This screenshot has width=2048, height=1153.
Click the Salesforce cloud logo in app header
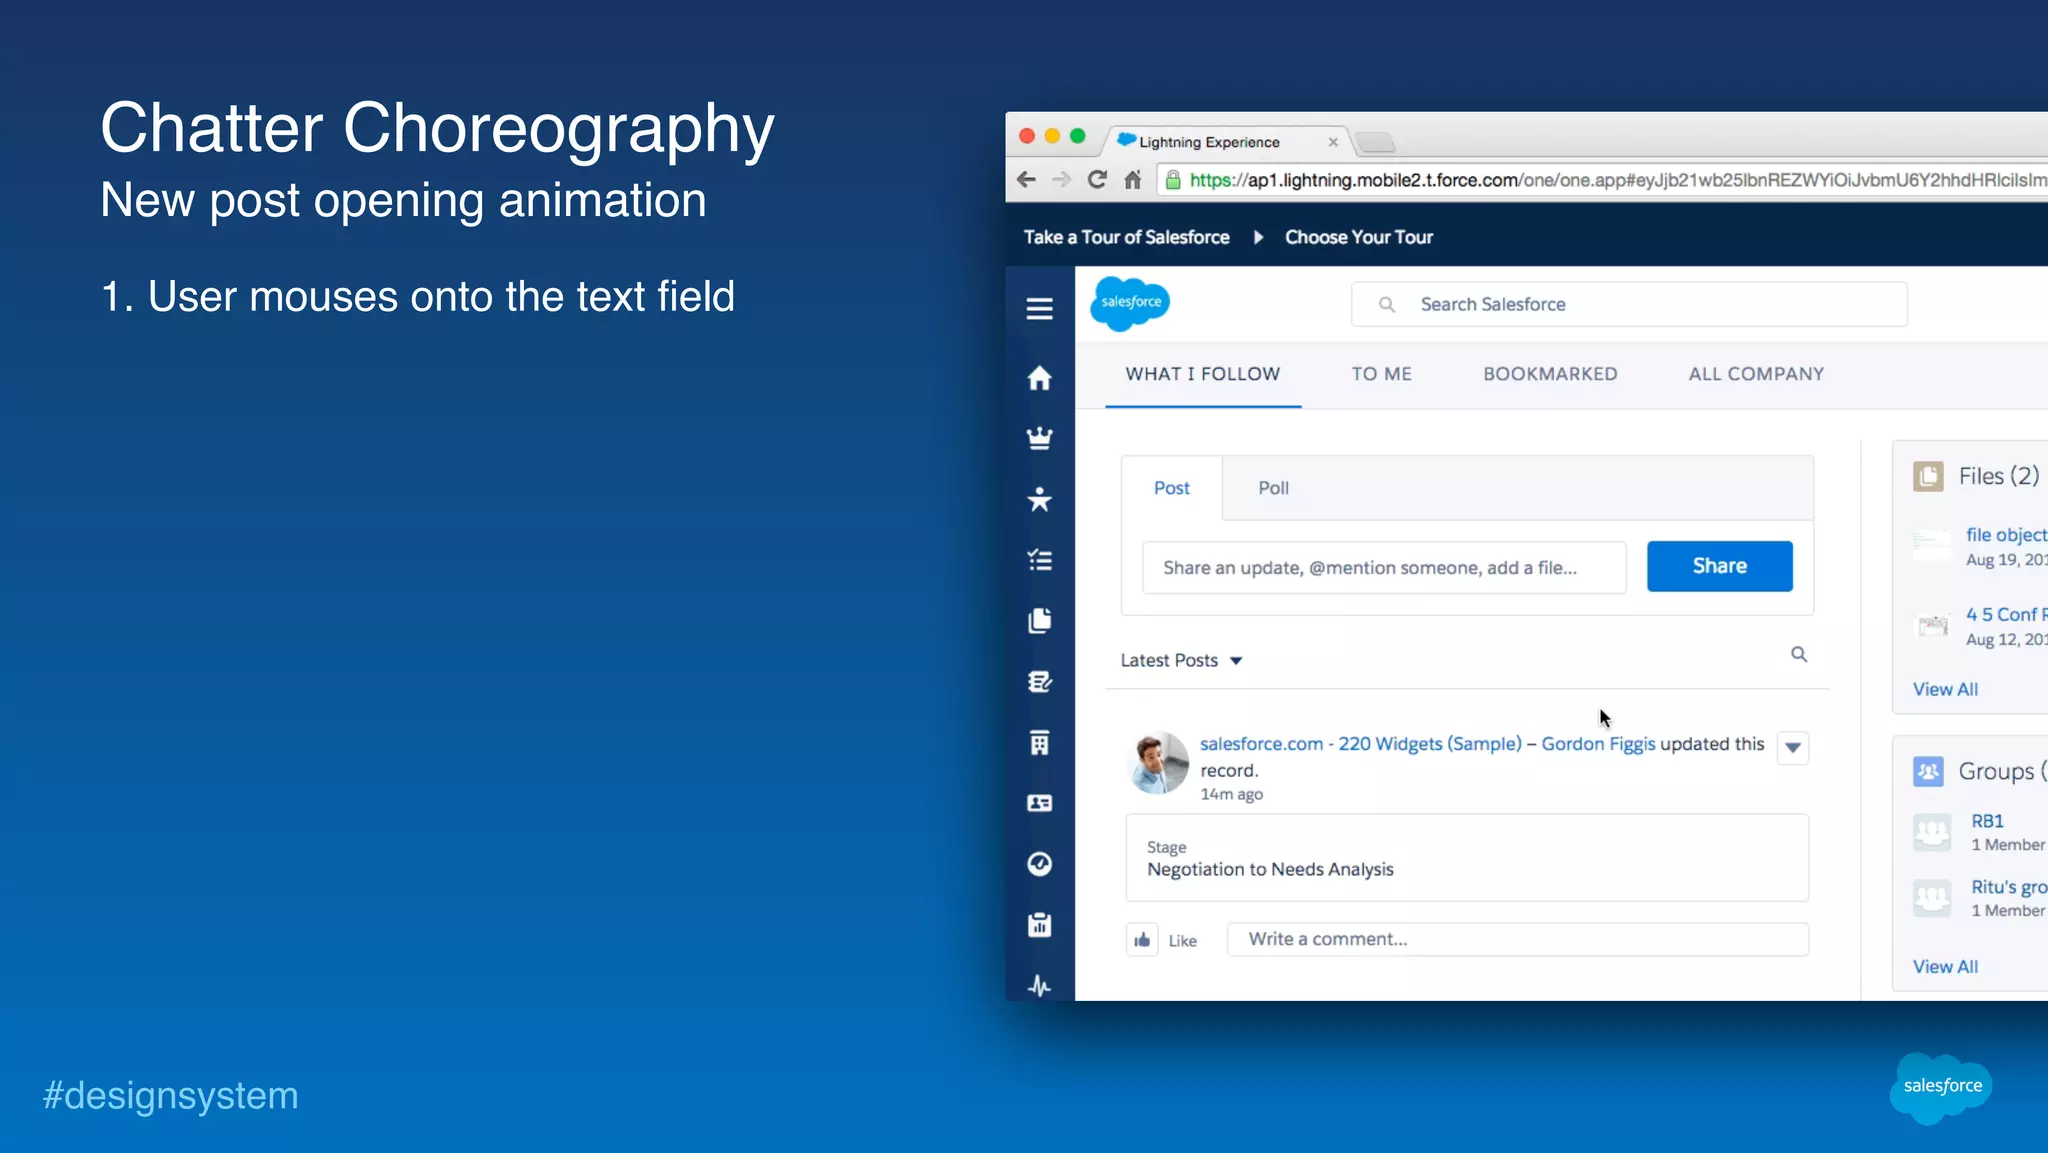(1130, 303)
